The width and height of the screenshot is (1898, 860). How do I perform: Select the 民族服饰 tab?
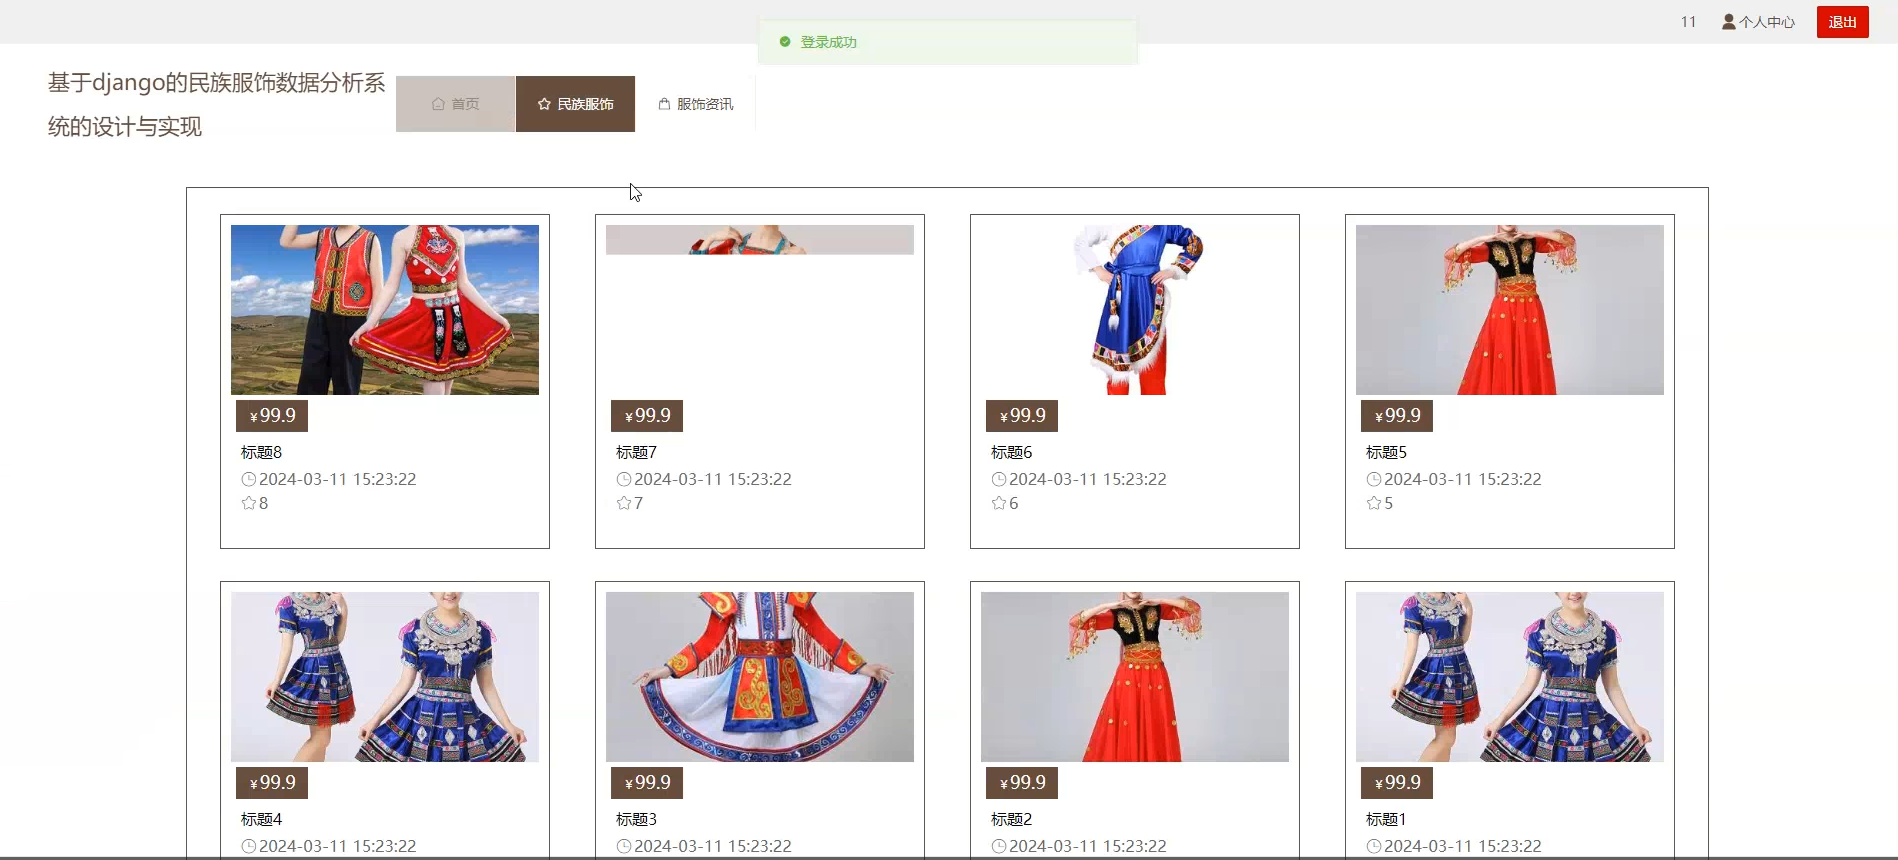point(575,104)
